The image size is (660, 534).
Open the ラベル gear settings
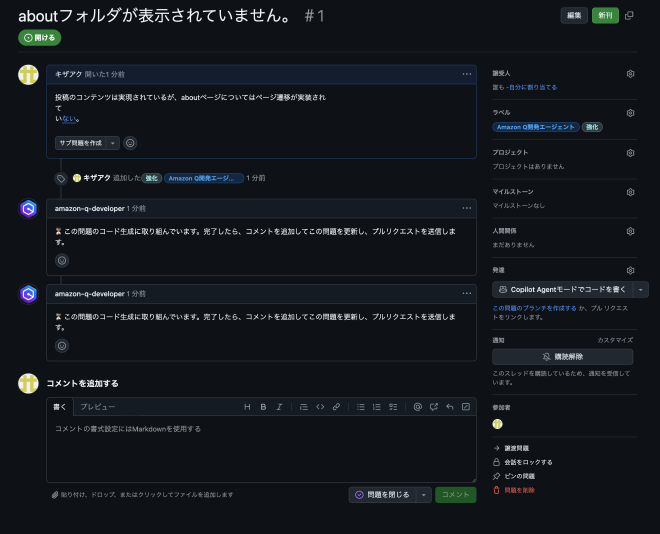tap(630, 113)
